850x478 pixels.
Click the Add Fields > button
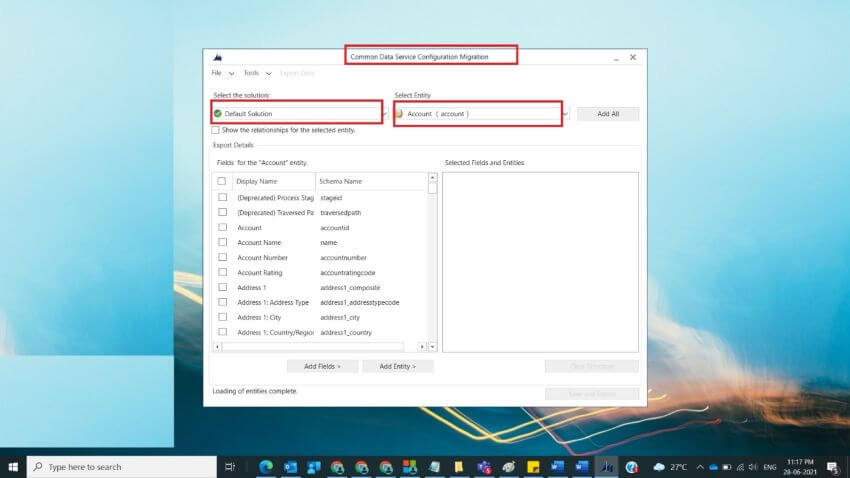[x=322, y=366]
